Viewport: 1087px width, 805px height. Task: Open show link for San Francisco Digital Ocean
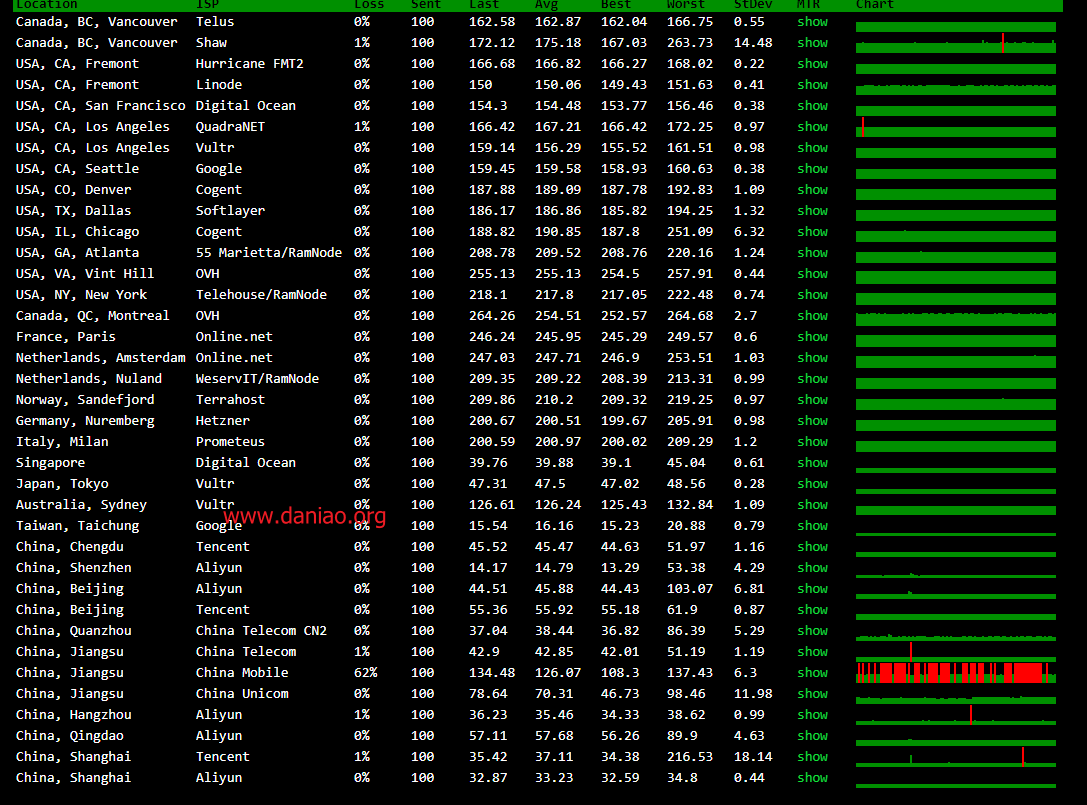click(x=812, y=105)
